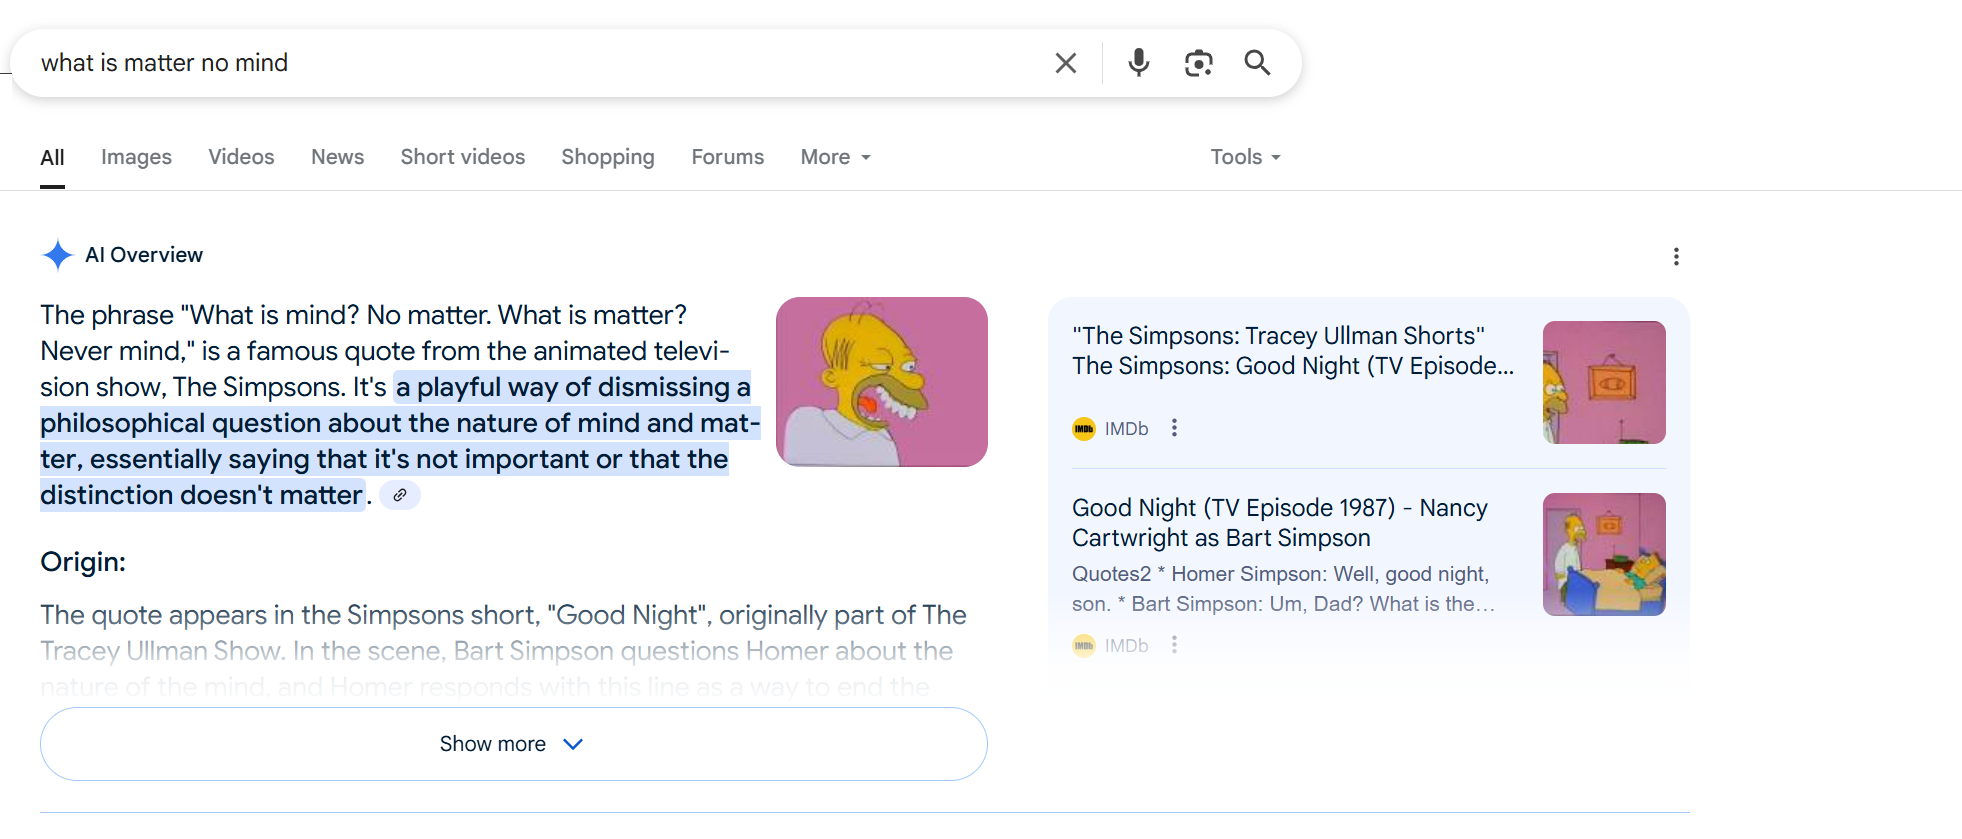The image size is (1962, 839).
Task: Select the All tab
Action: coord(52,158)
